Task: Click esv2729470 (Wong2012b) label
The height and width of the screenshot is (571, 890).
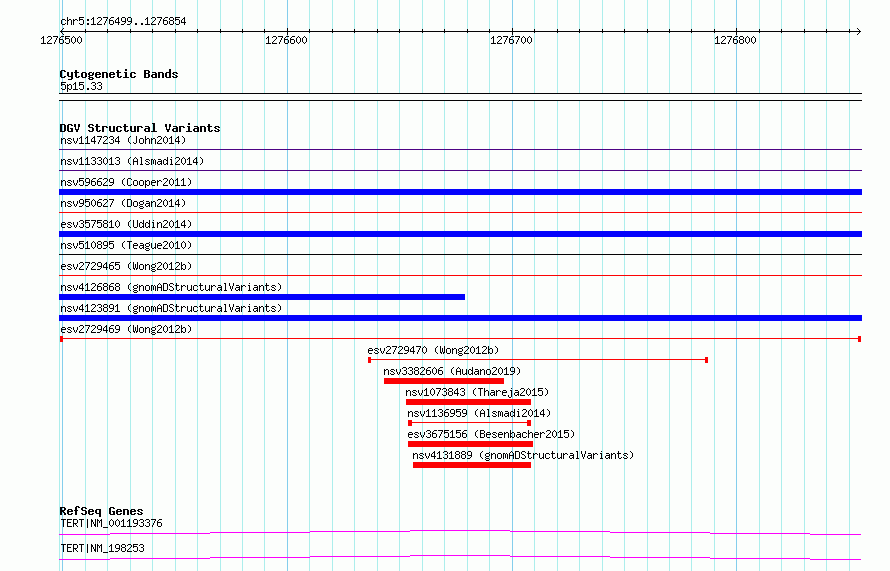Action: [433, 350]
